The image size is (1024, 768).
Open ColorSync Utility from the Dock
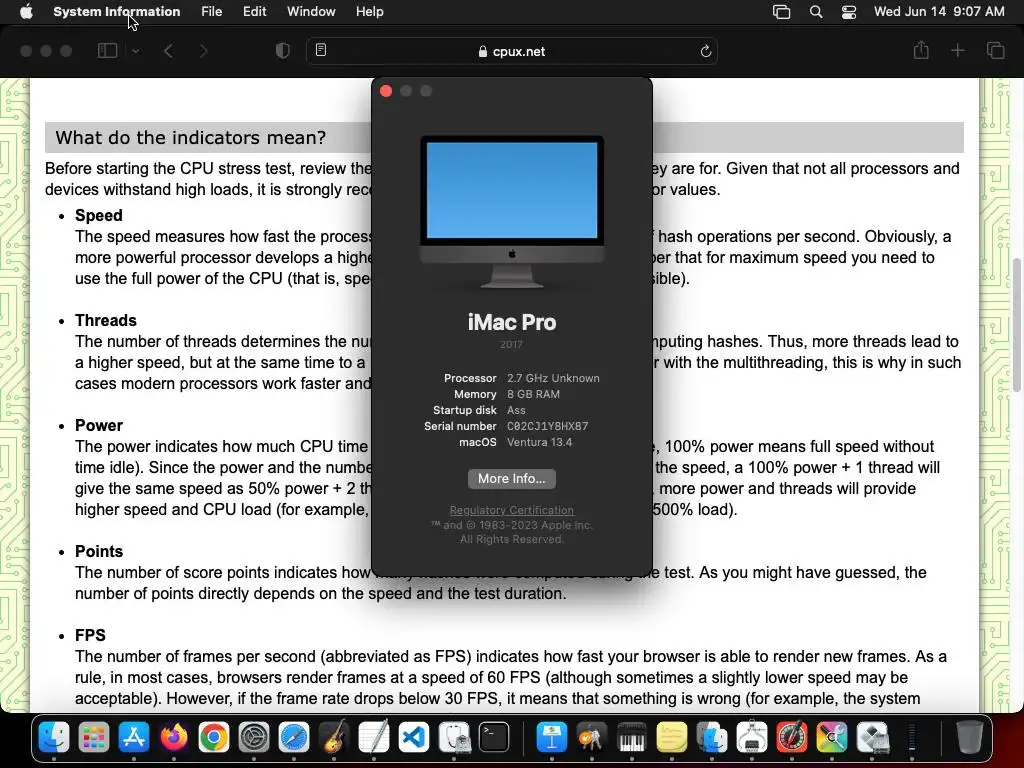pos(831,738)
